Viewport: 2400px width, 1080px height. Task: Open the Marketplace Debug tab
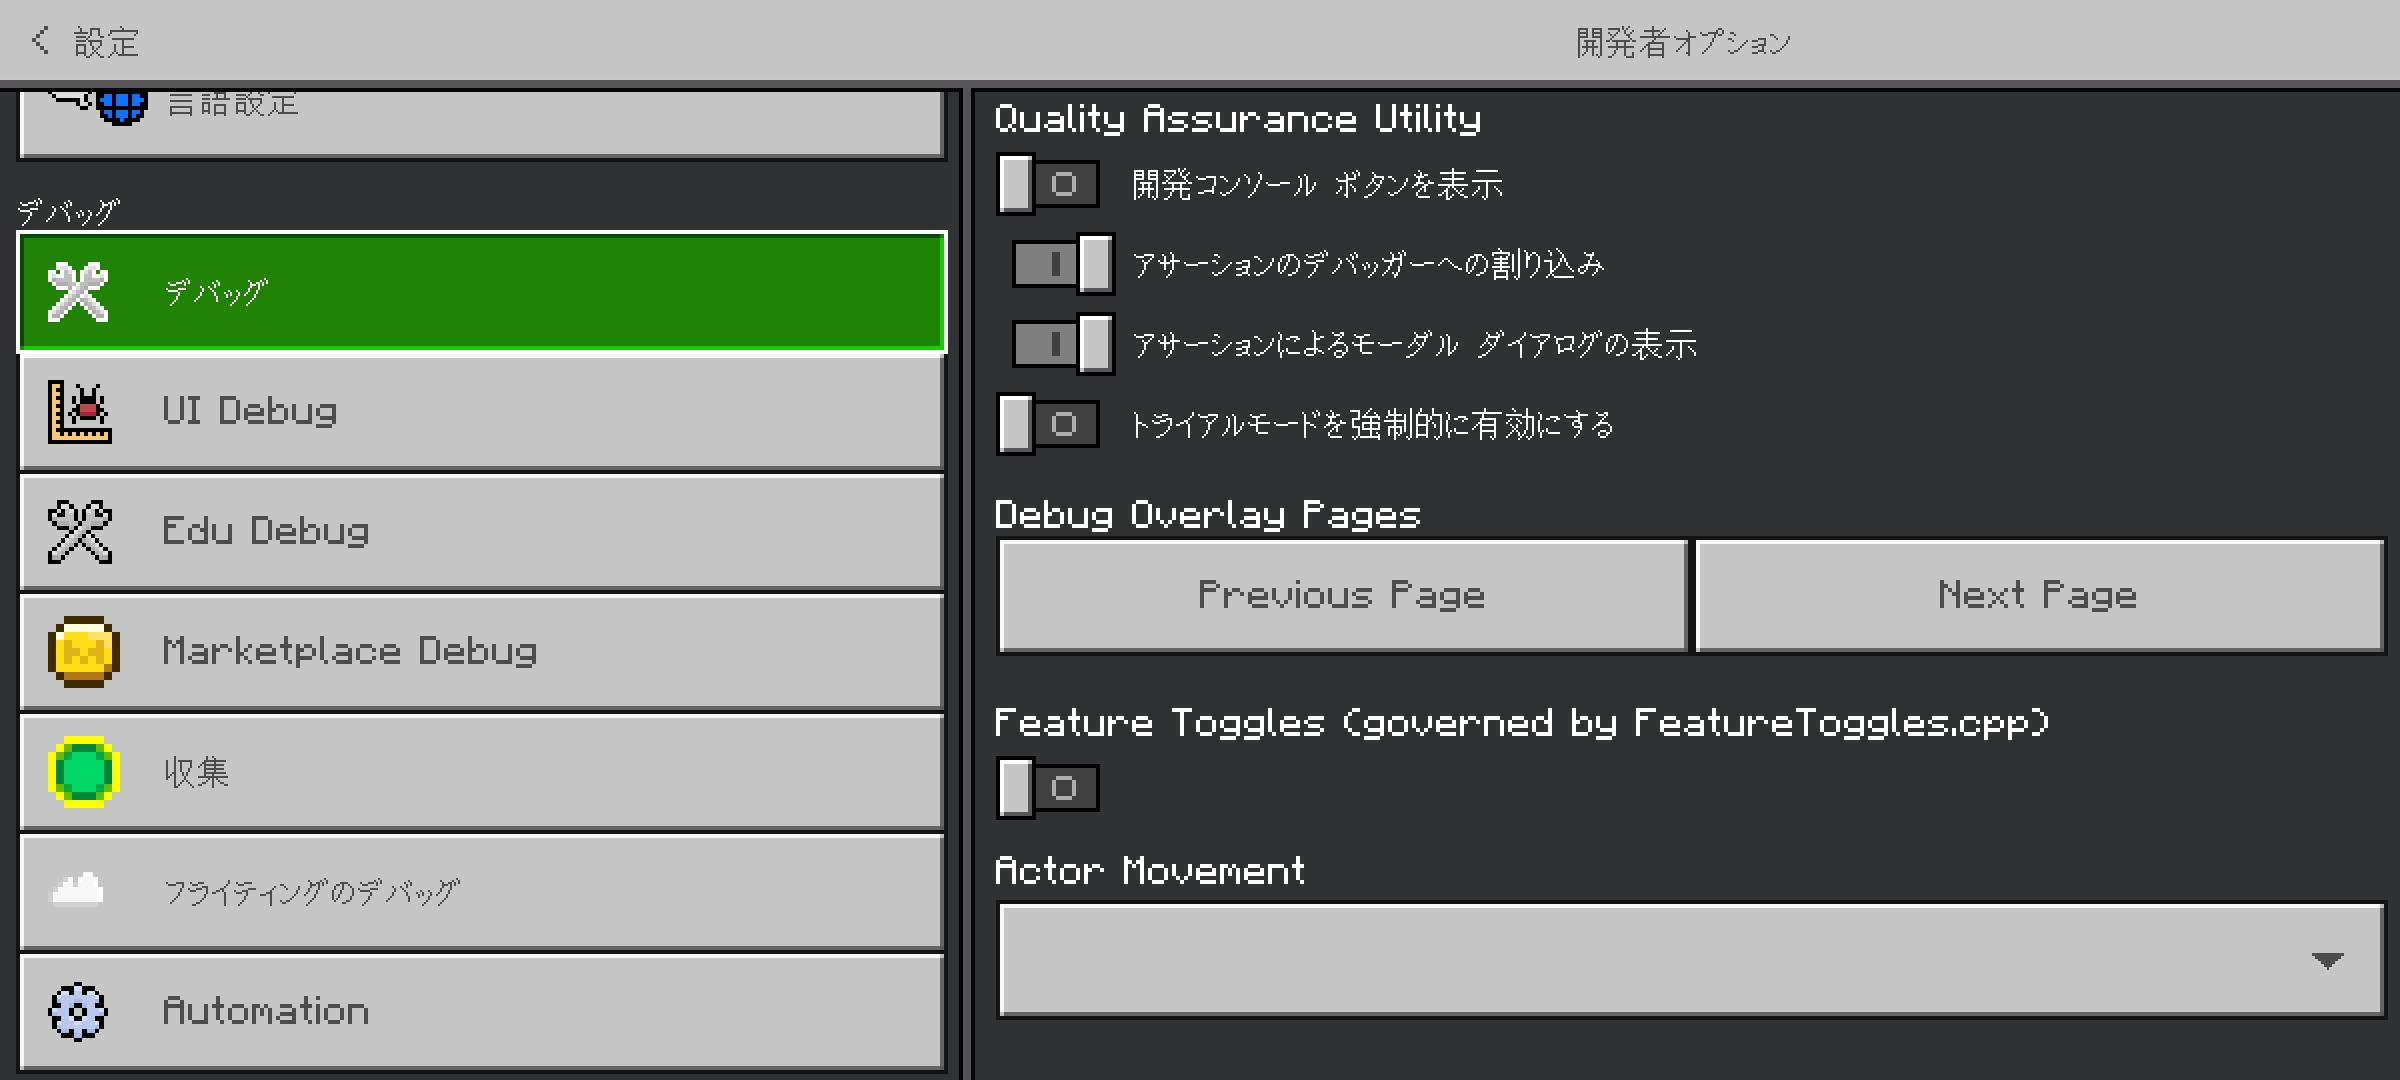click(x=480, y=652)
